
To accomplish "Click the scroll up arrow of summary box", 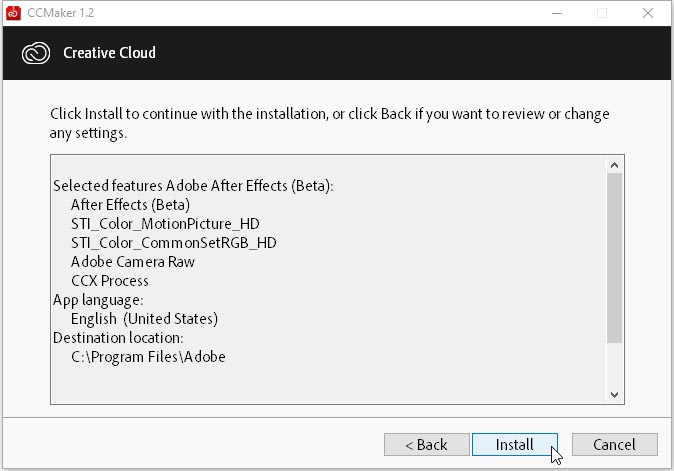I will click(x=614, y=165).
